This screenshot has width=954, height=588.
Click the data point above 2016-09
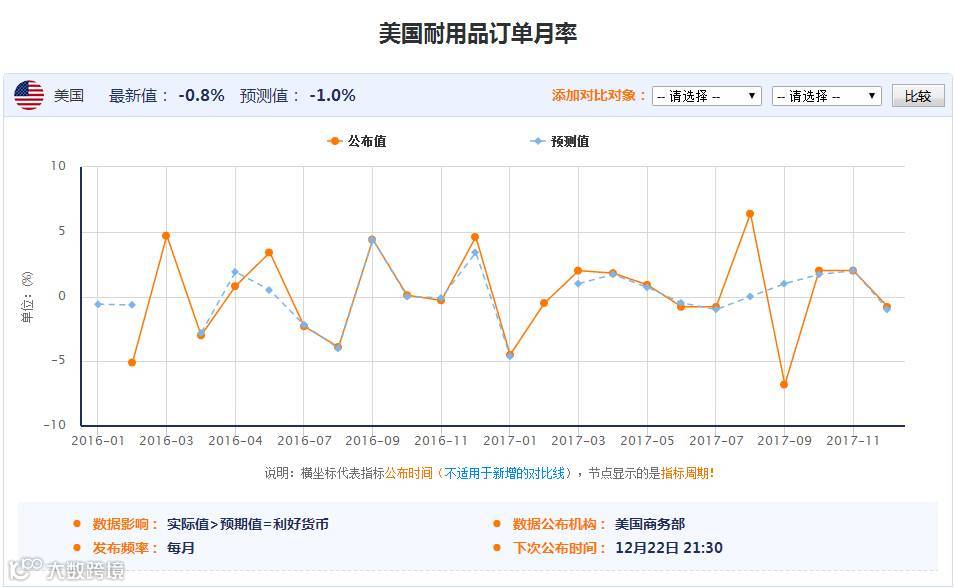coord(372,239)
